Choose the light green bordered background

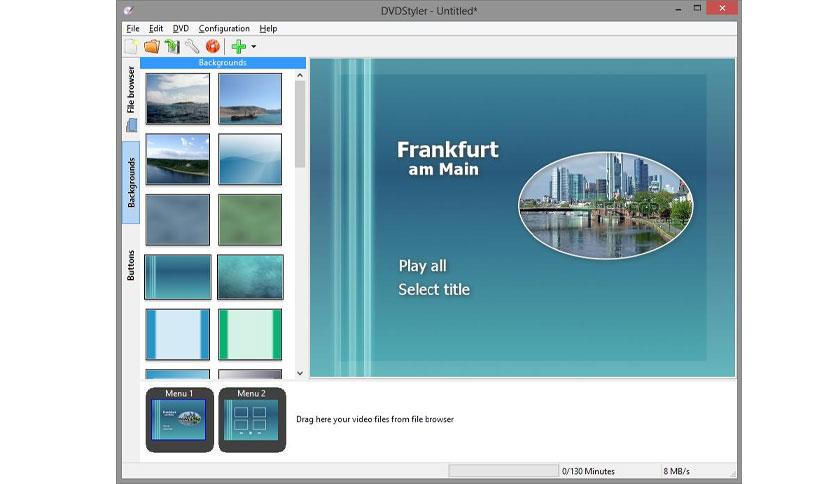(x=250, y=335)
